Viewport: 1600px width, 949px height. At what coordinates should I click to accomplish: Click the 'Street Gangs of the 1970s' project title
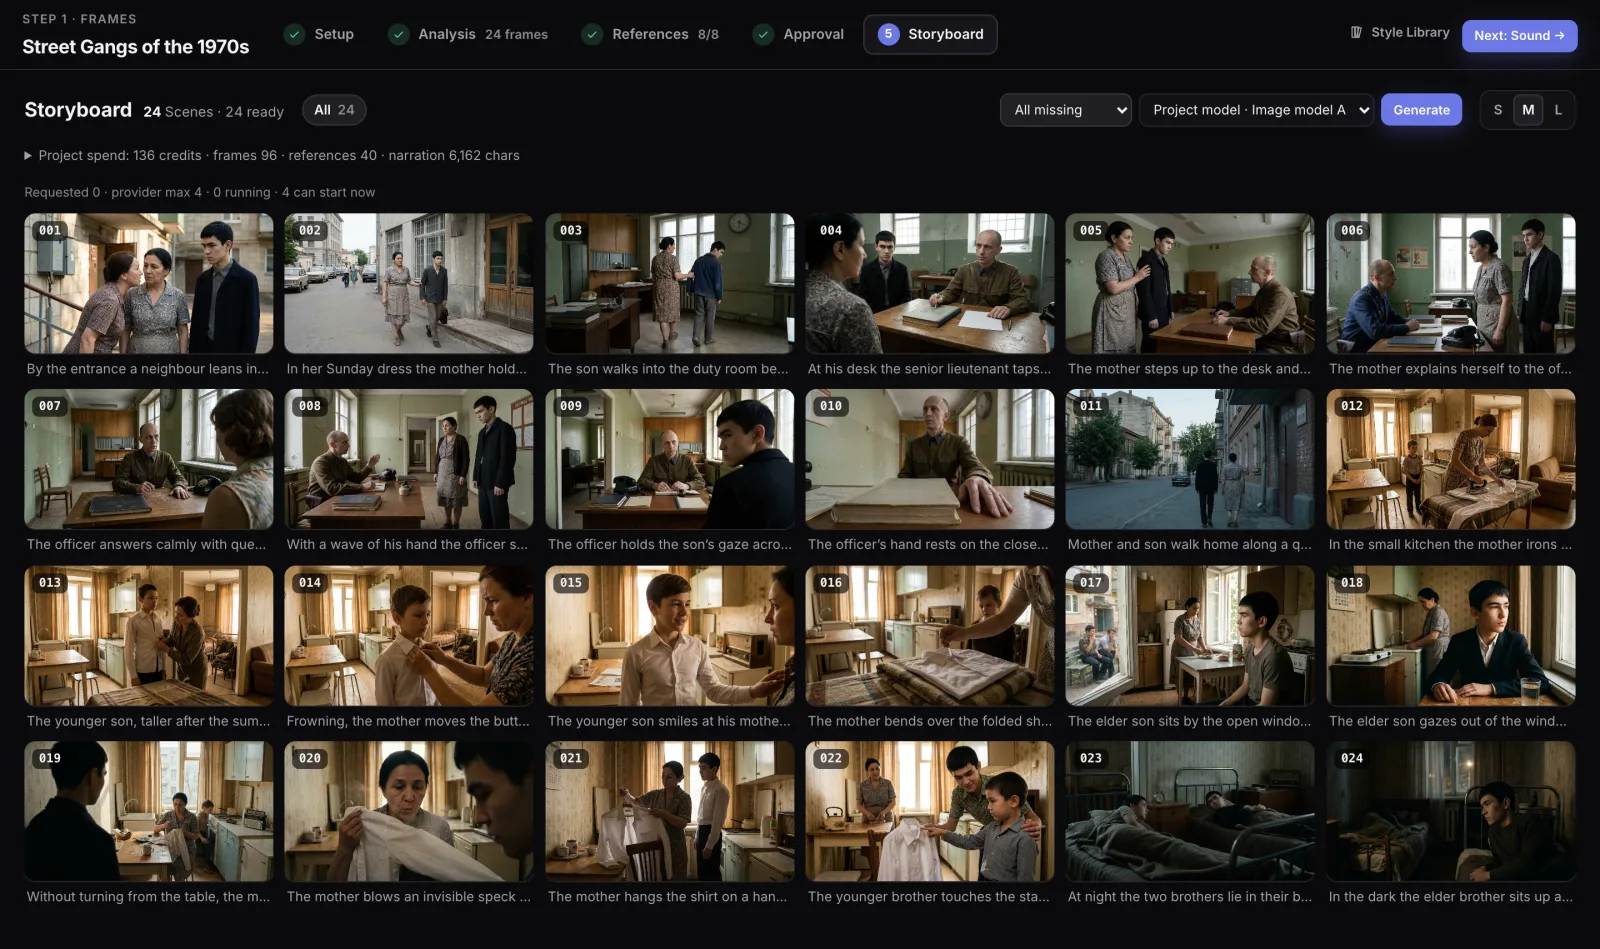136,47
